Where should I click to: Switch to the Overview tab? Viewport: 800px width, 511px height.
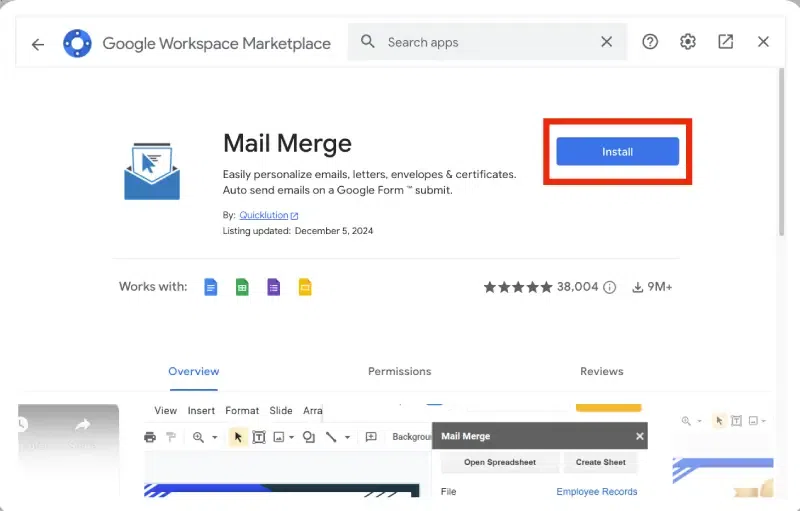(194, 371)
